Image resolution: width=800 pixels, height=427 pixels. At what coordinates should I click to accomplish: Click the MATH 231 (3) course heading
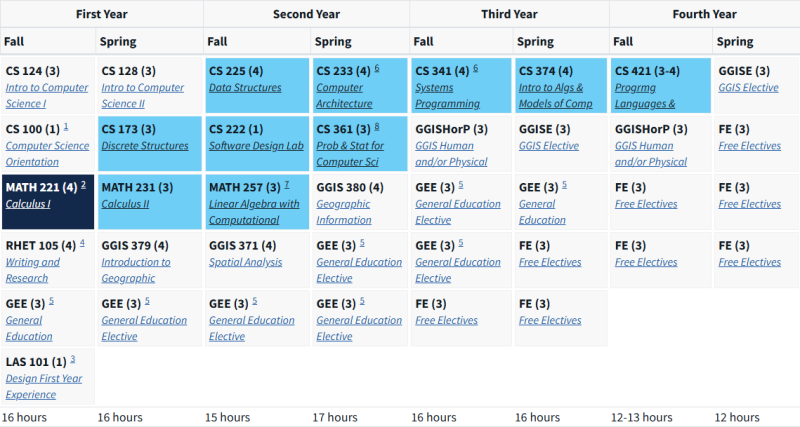[x=137, y=187]
